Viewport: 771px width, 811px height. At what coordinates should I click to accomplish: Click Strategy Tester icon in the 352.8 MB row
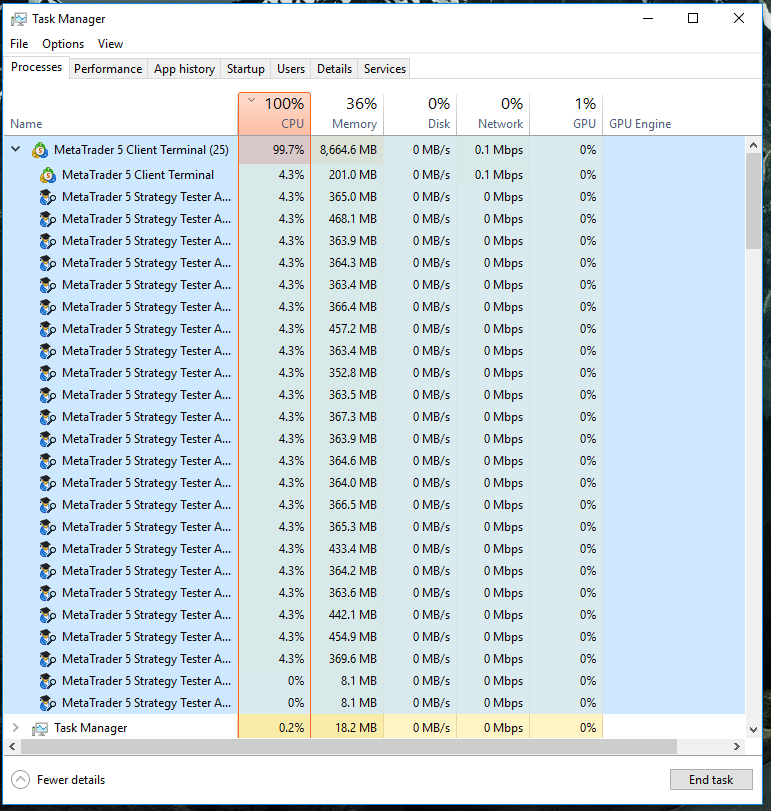pos(48,373)
